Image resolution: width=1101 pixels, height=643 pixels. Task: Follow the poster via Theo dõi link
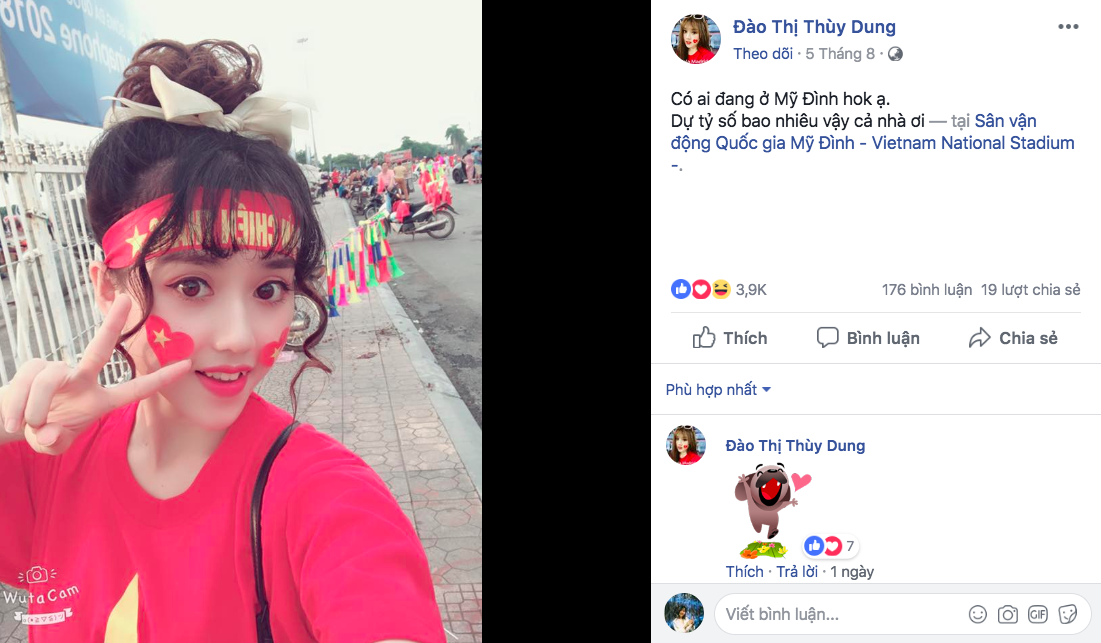[x=763, y=54]
